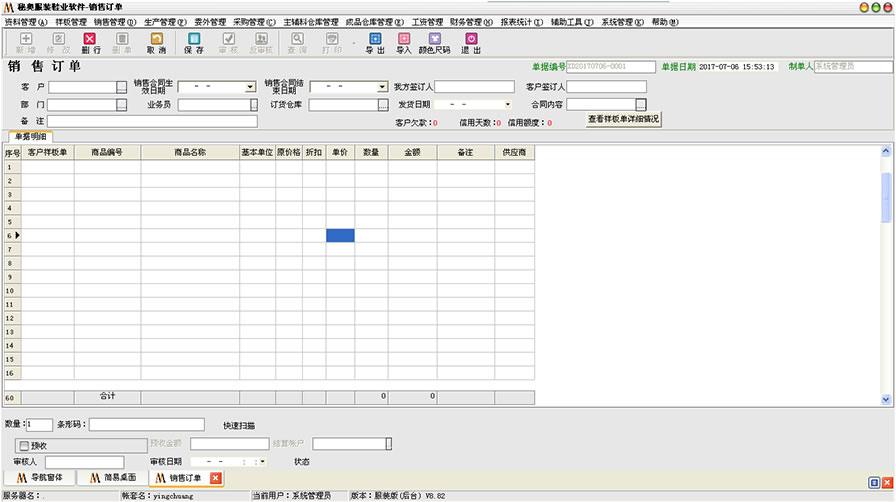Click the 快速扫描 link

click(x=239, y=425)
